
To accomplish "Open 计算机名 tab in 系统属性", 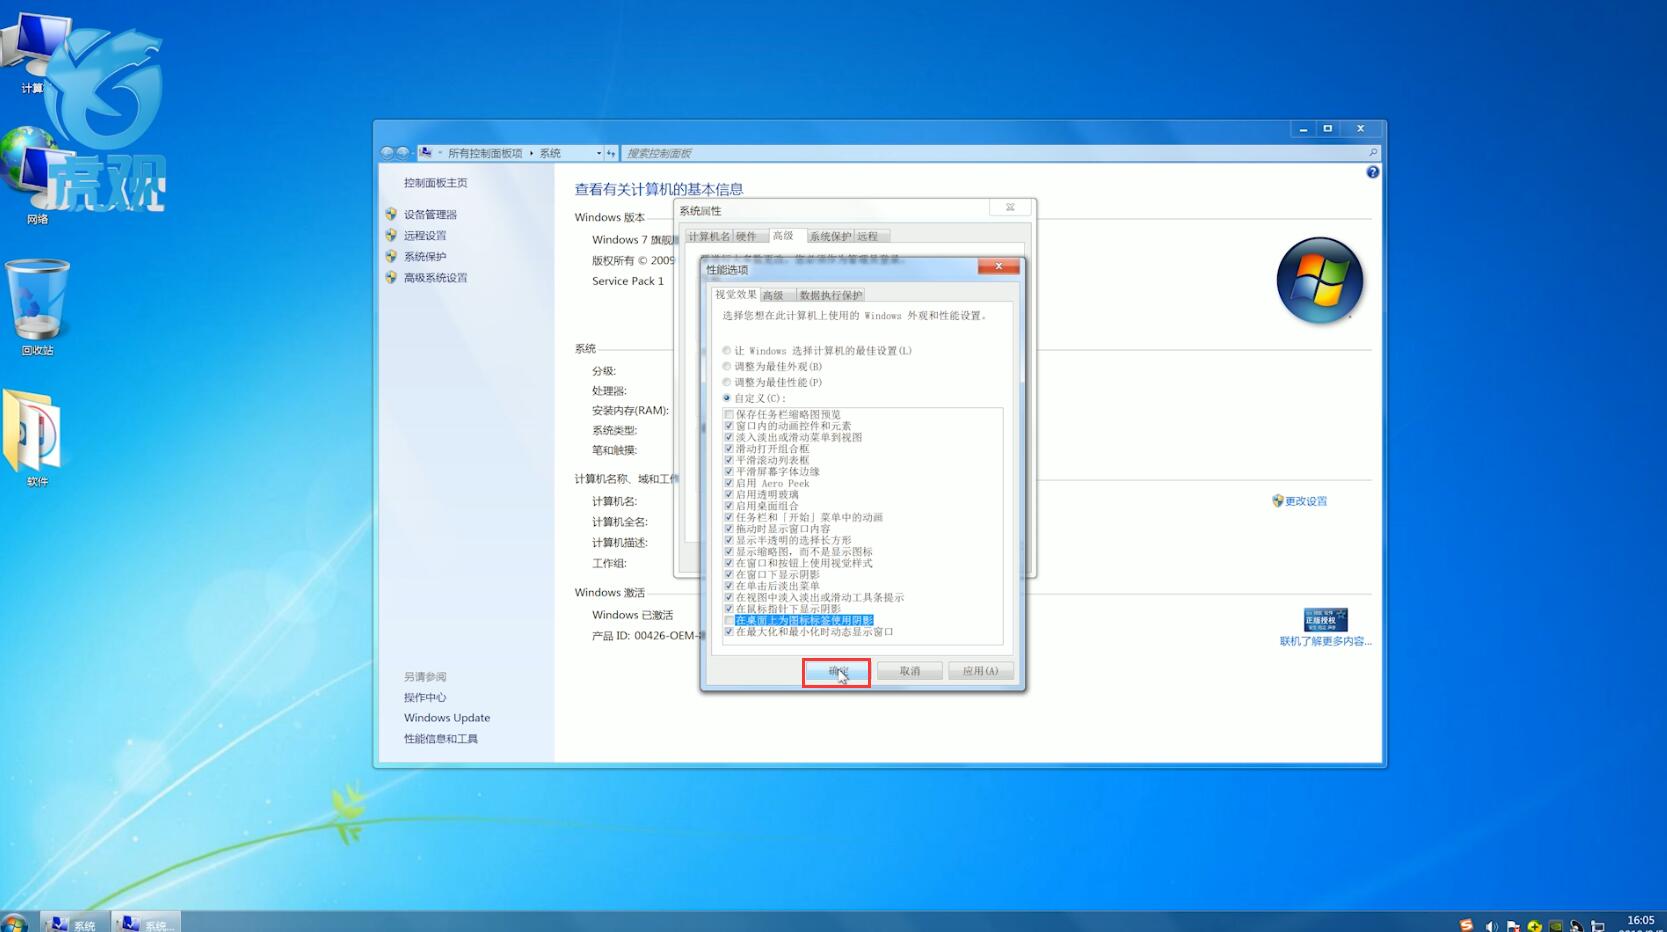I will pos(709,236).
